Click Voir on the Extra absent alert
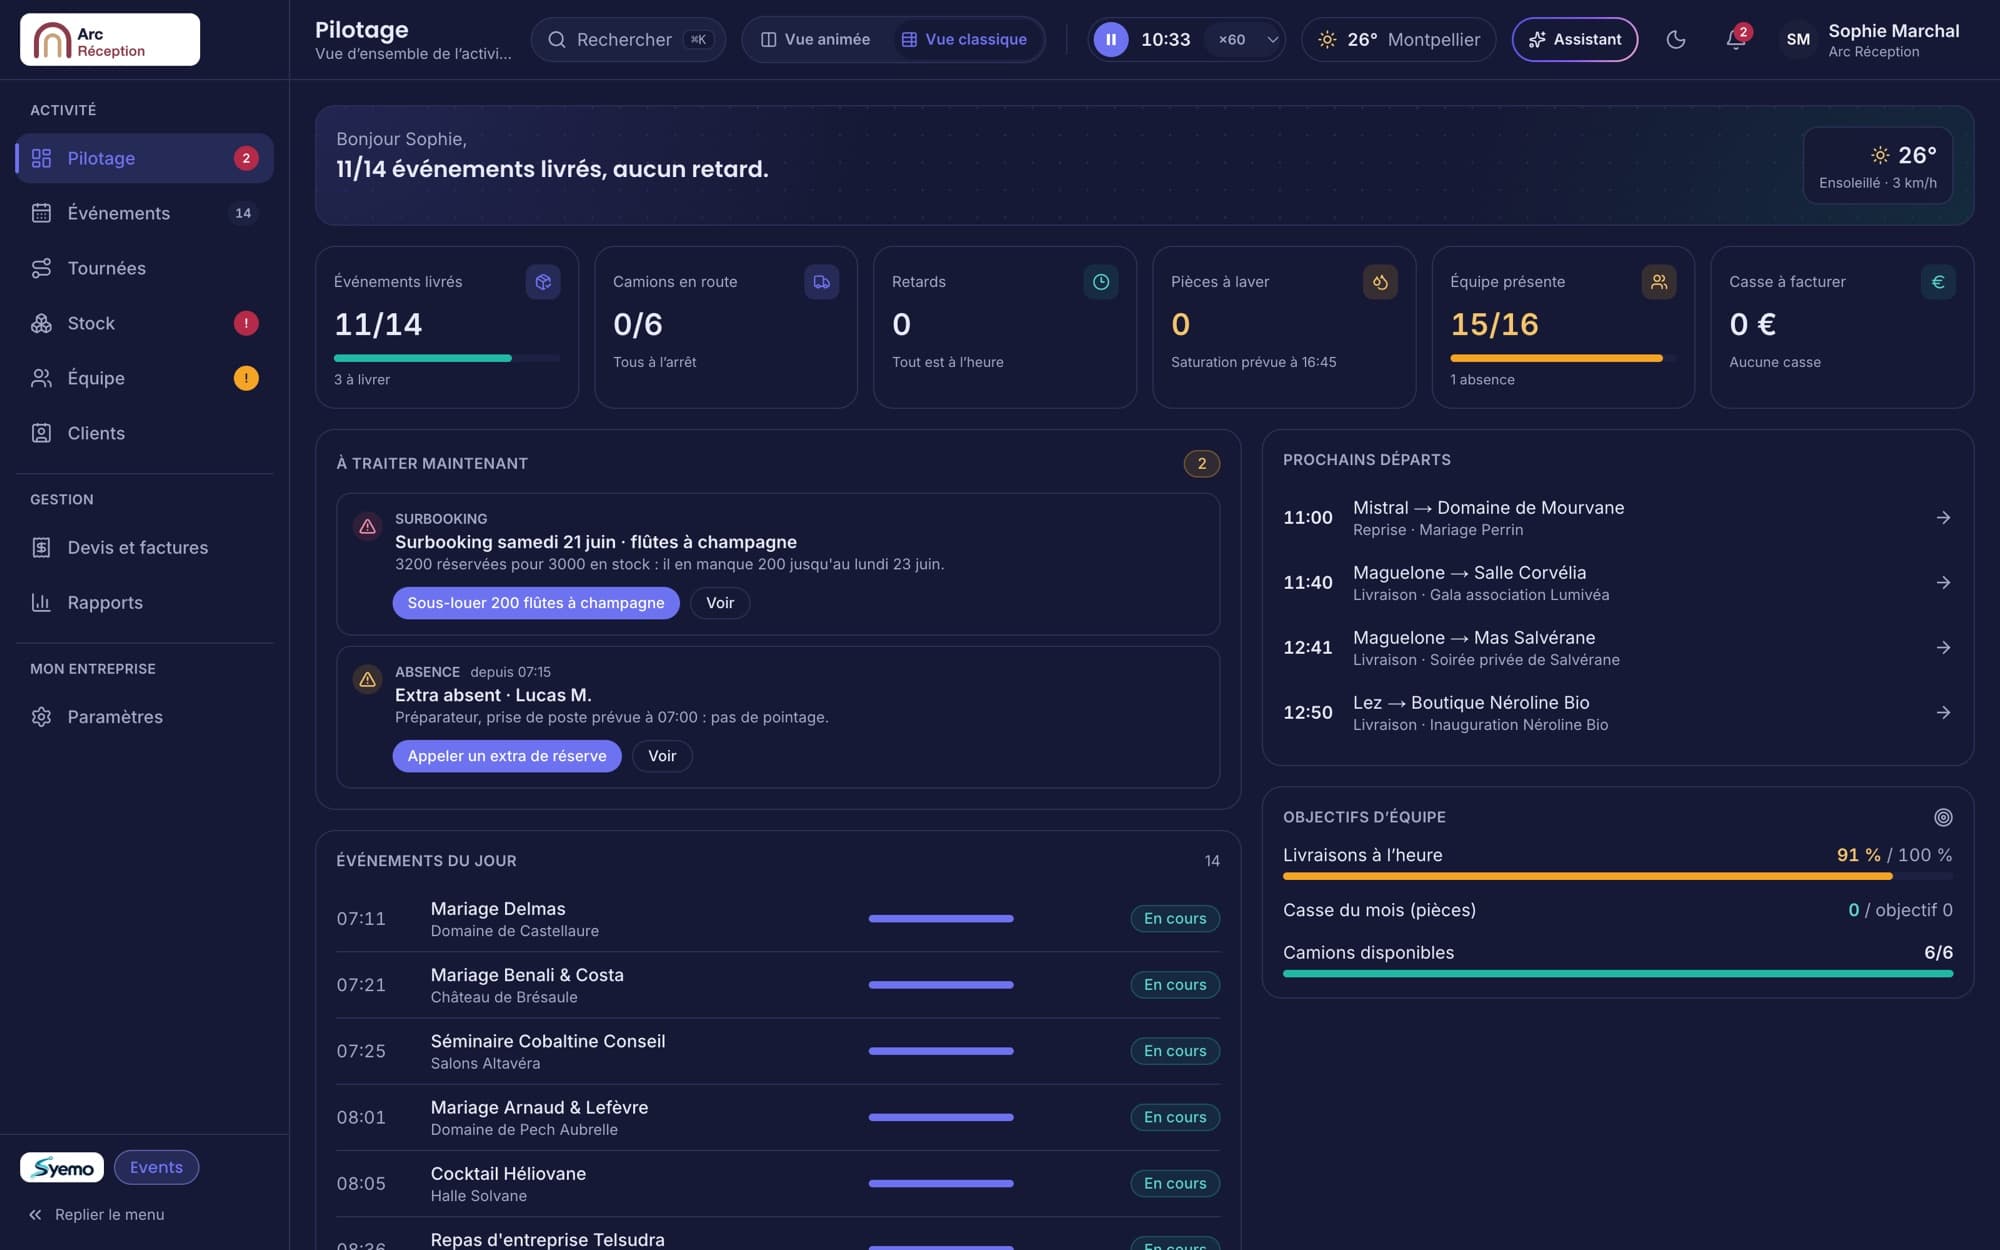2000x1250 pixels. pyautogui.click(x=662, y=756)
